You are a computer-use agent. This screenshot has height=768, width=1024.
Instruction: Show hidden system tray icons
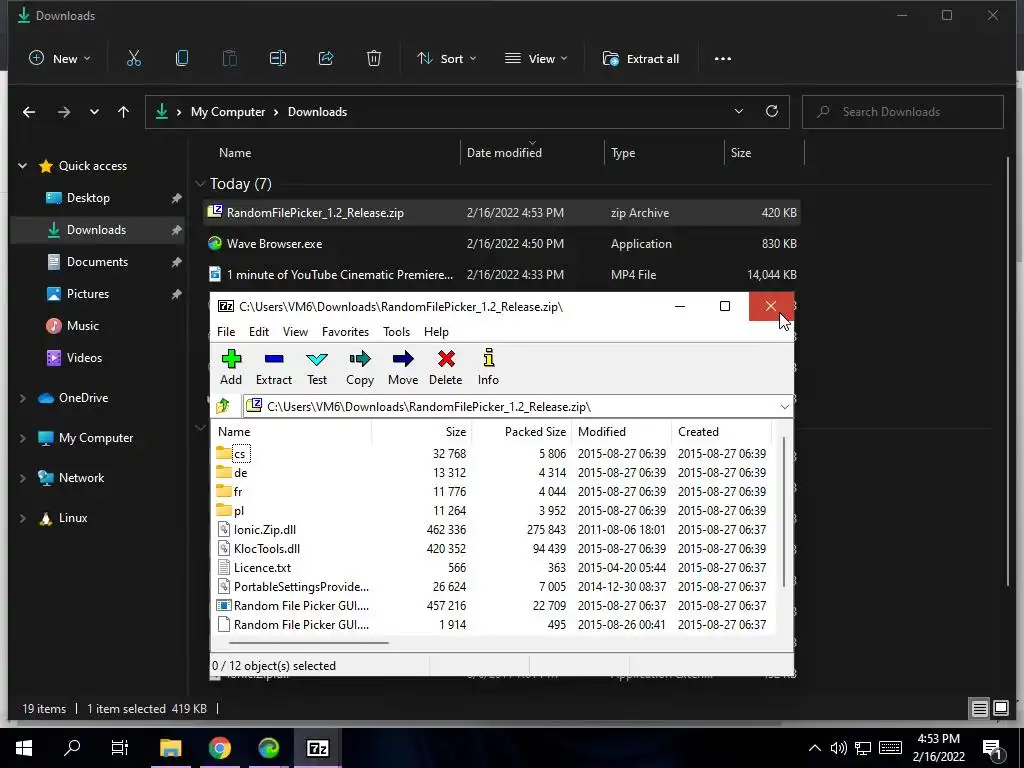(x=814, y=748)
